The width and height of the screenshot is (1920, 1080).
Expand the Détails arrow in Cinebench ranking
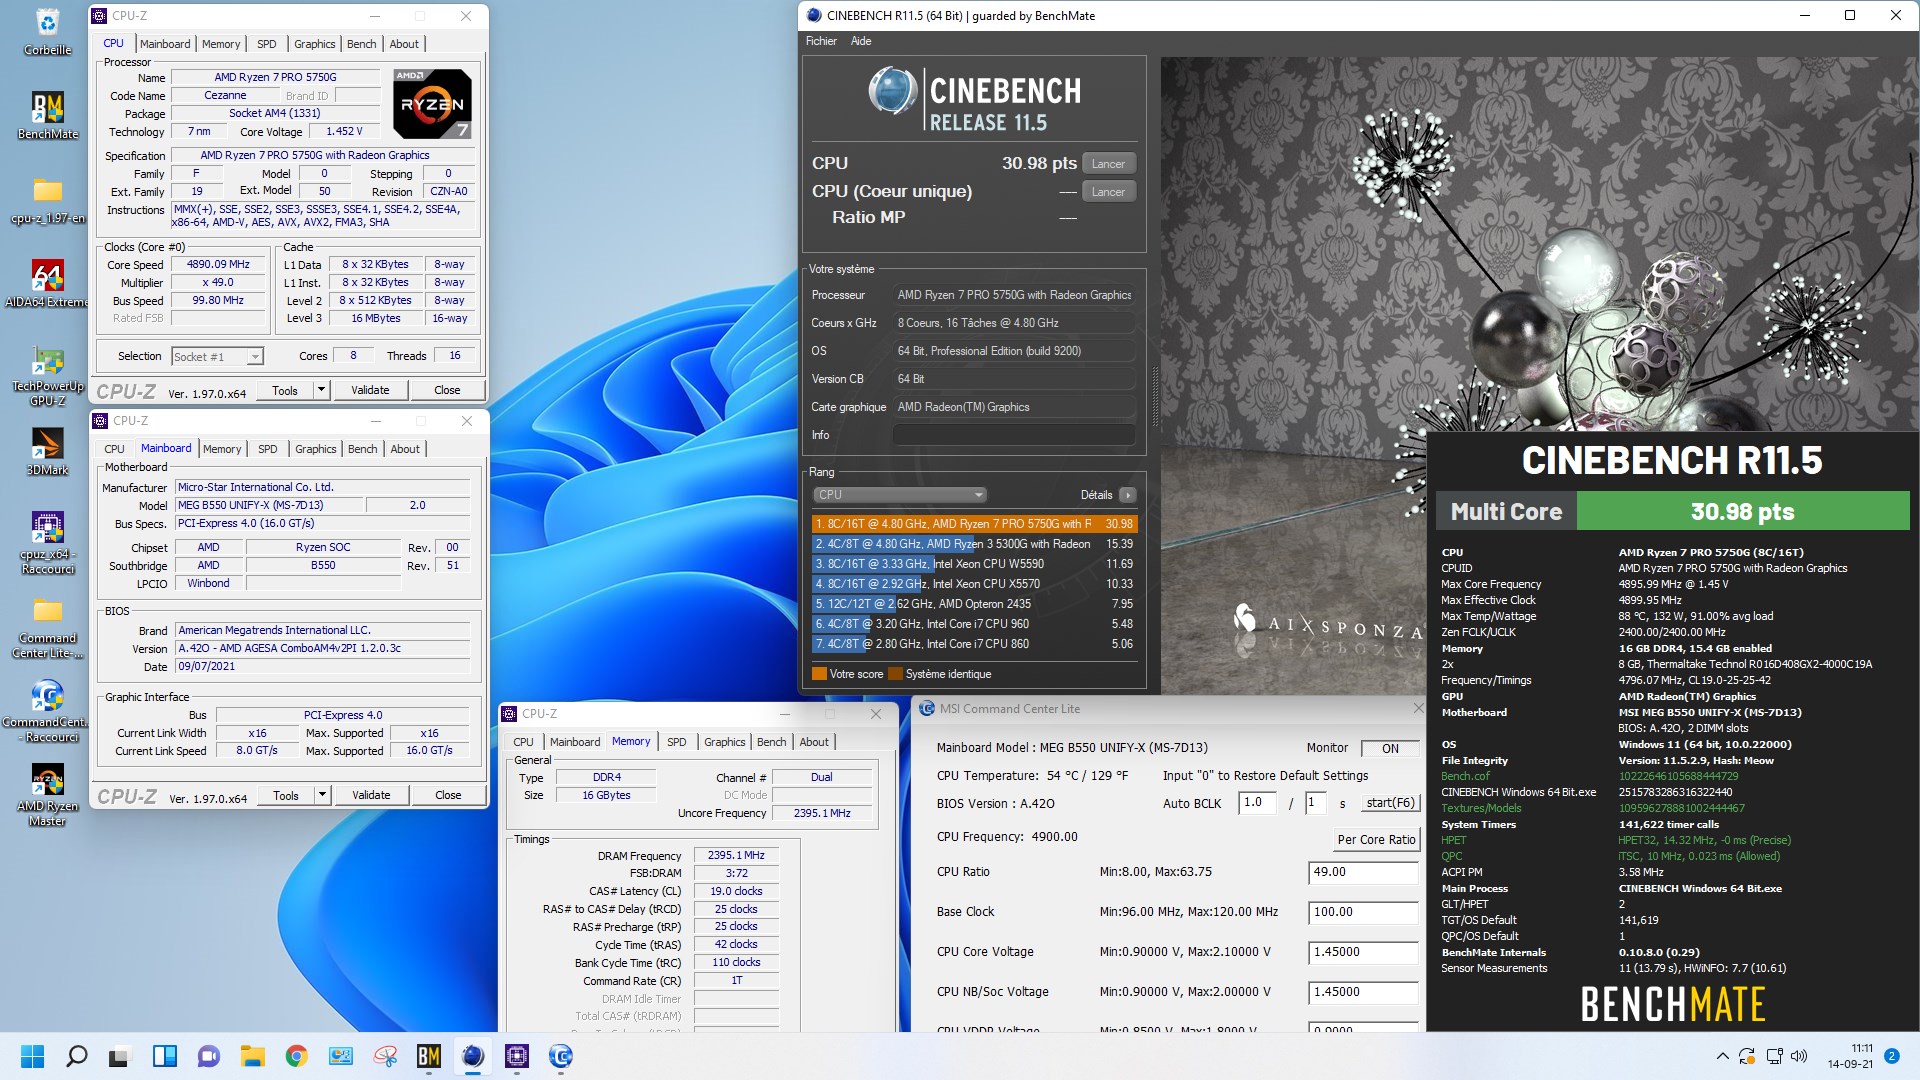pyautogui.click(x=1128, y=495)
